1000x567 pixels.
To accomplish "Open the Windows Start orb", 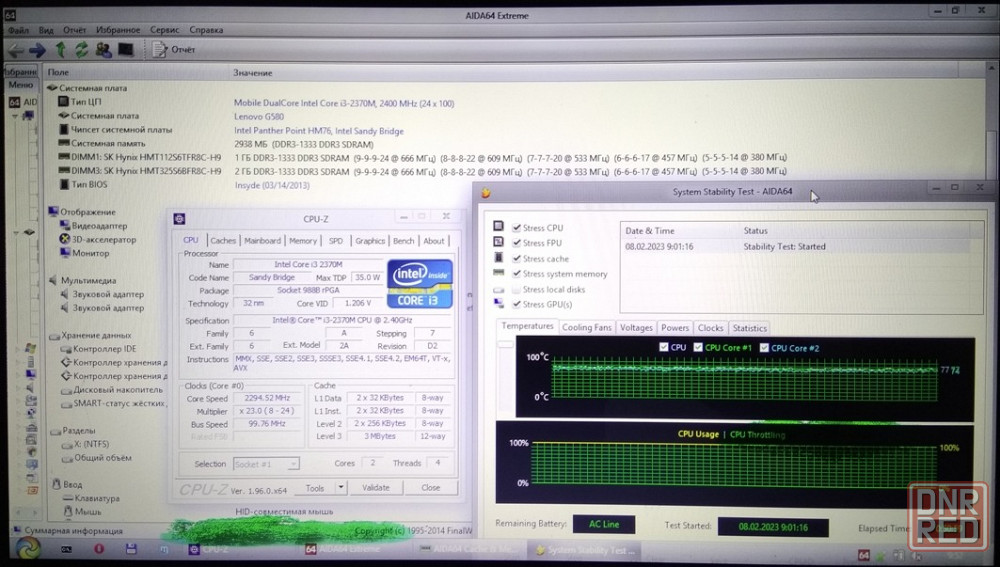I will [27, 549].
